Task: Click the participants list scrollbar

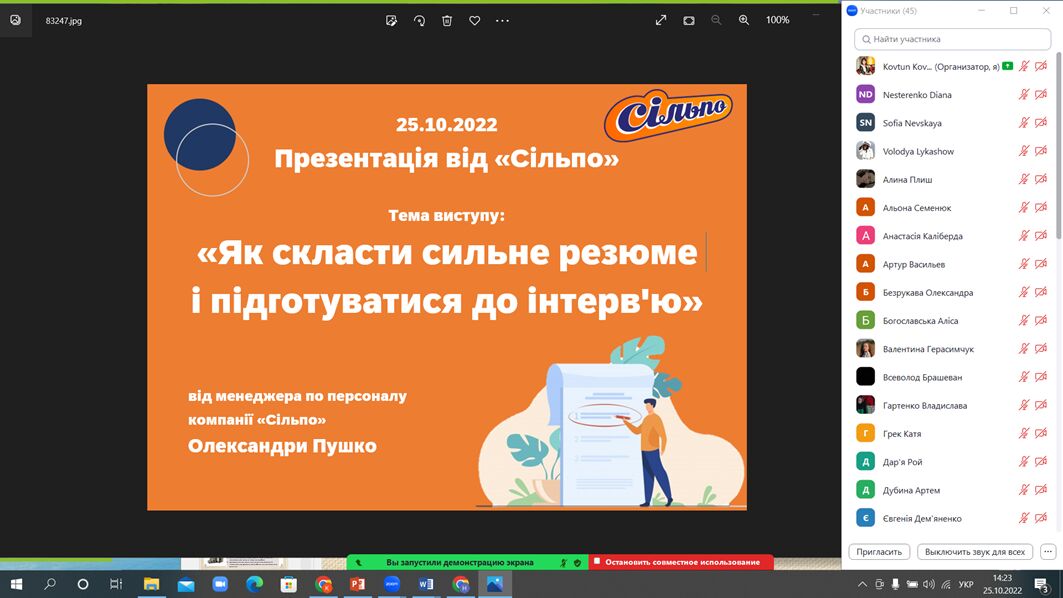Action: (1059, 146)
